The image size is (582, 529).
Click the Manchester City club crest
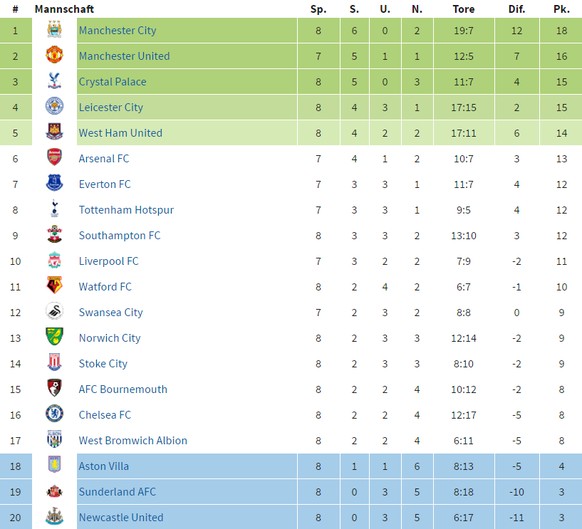[x=54, y=29]
